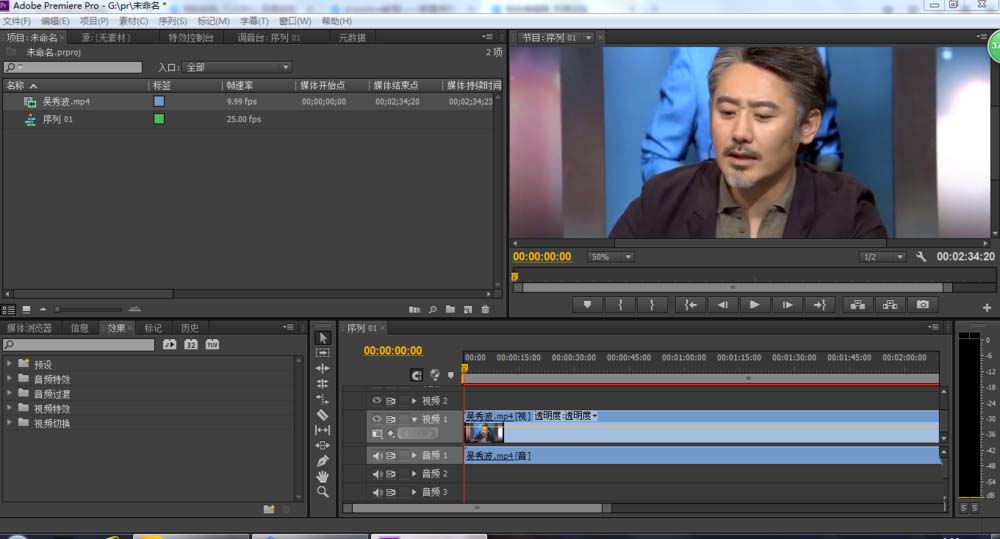The image size is (1000, 539).
Task: Expand the 音频 1 track
Action: pyautogui.click(x=414, y=455)
